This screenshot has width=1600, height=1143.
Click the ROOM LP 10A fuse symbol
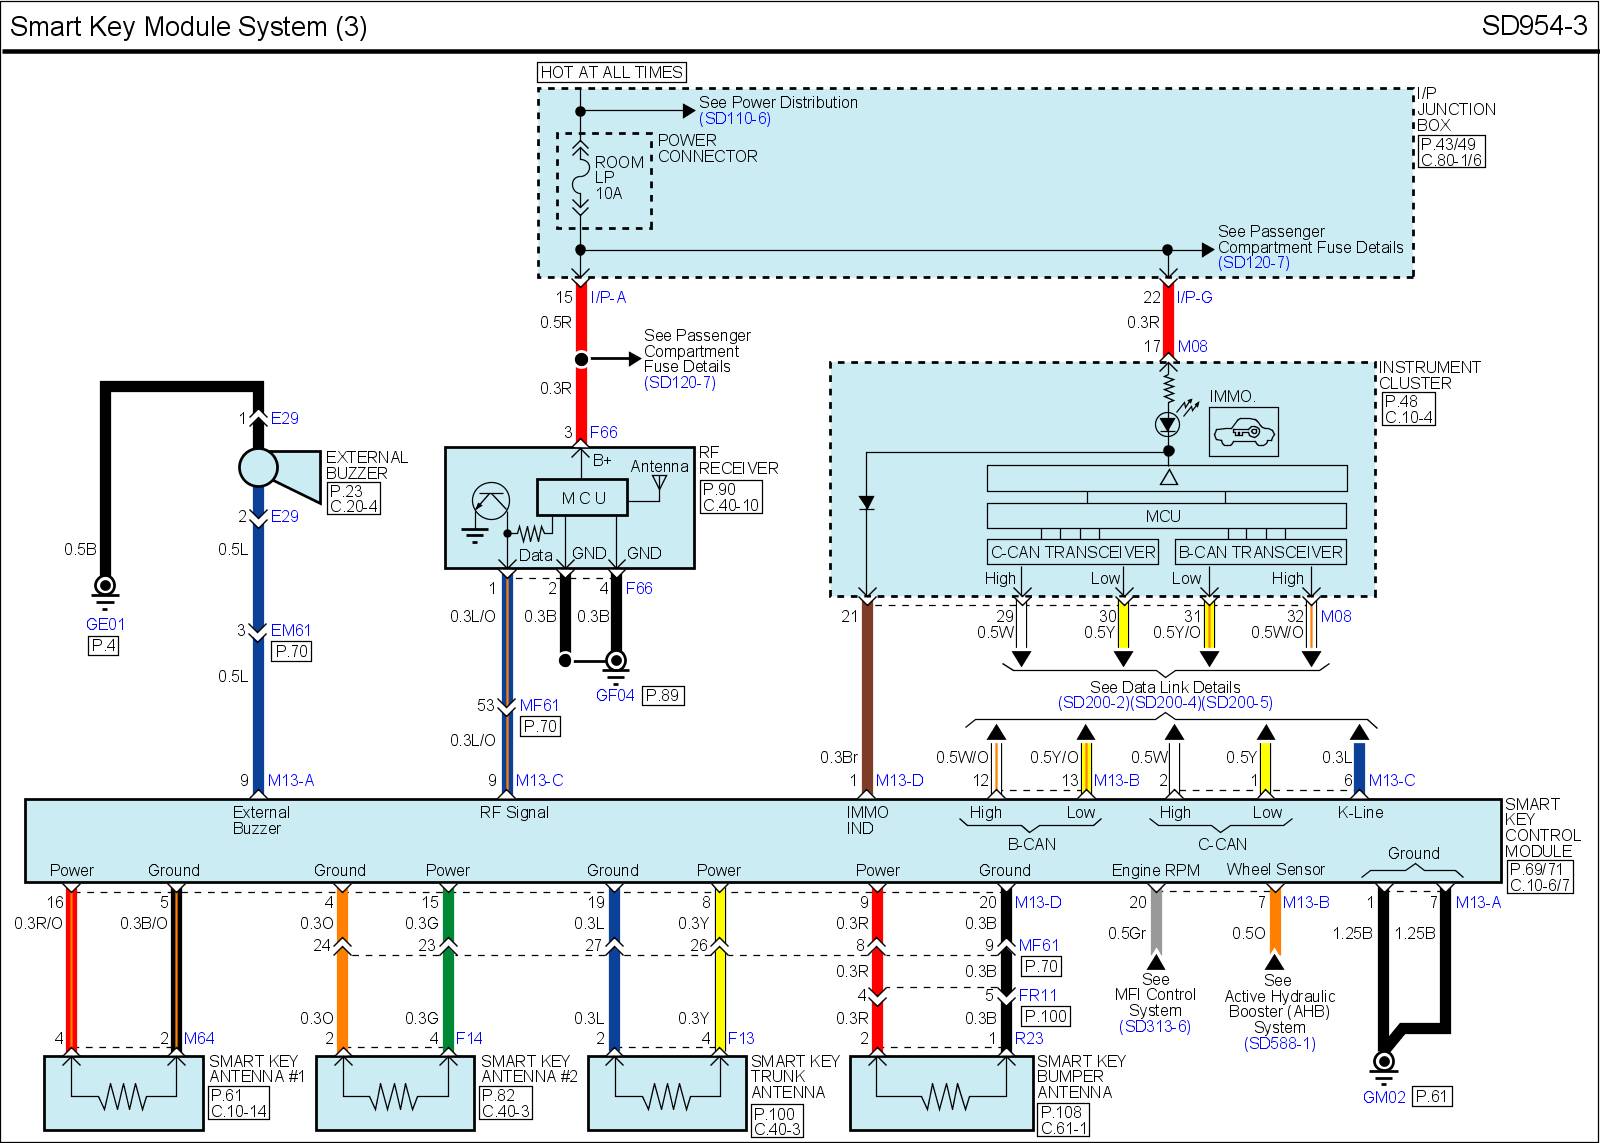pyautogui.click(x=580, y=179)
